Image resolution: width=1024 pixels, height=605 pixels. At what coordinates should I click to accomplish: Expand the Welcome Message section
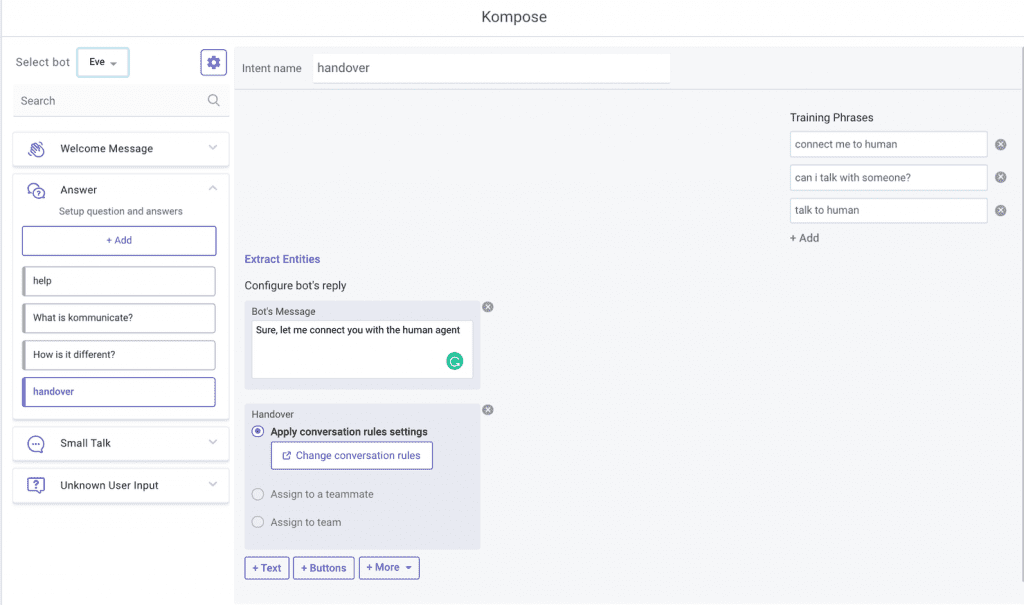[x=213, y=148]
